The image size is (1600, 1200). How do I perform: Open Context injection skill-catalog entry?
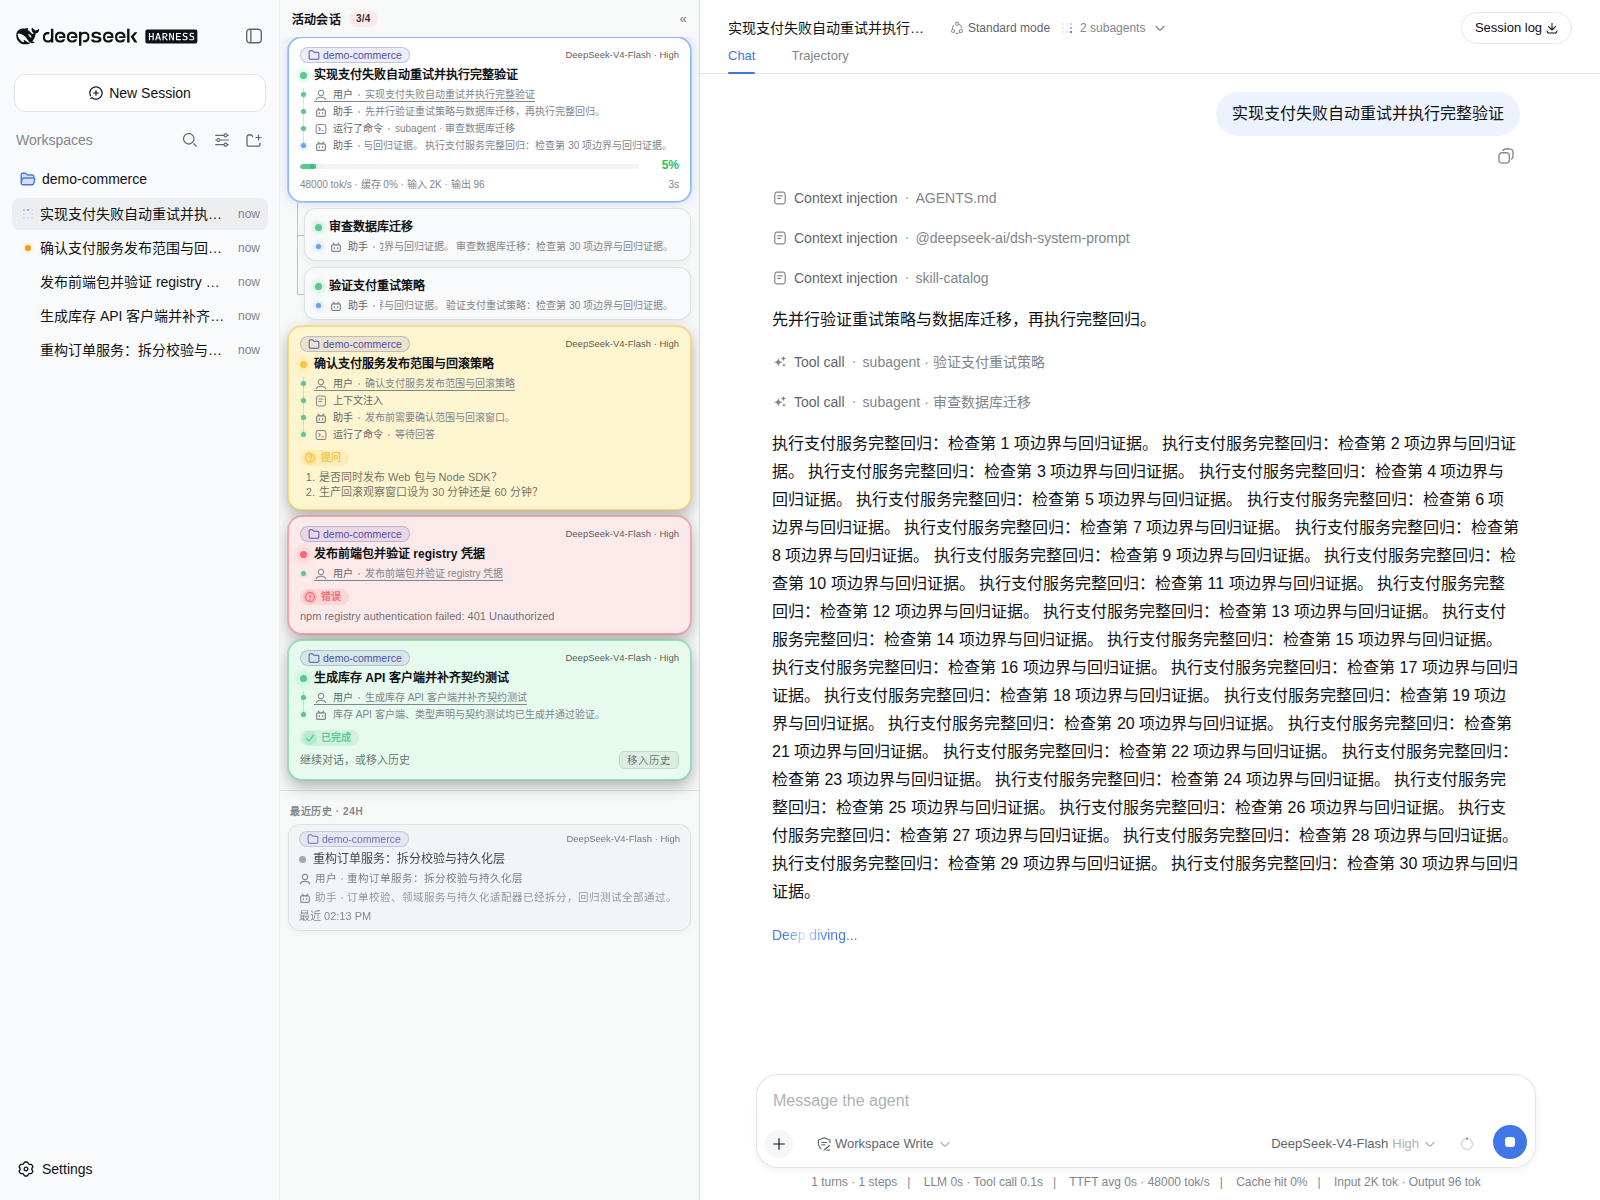(x=881, y=278)
